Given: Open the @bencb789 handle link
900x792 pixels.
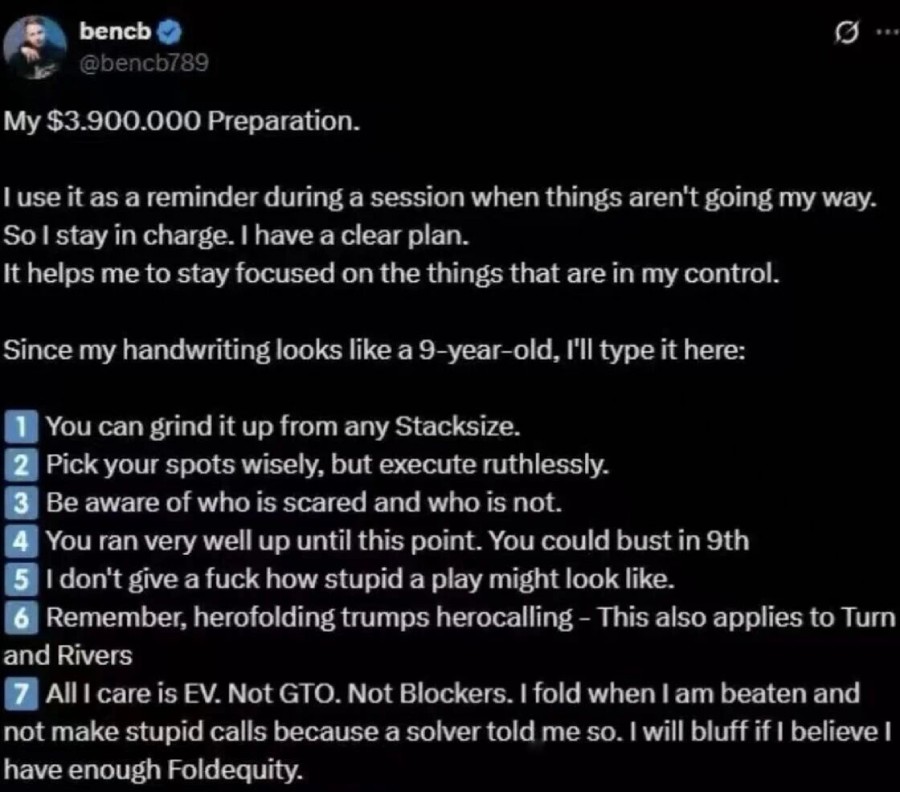Looking at the screenshot, I should (143, 63).
